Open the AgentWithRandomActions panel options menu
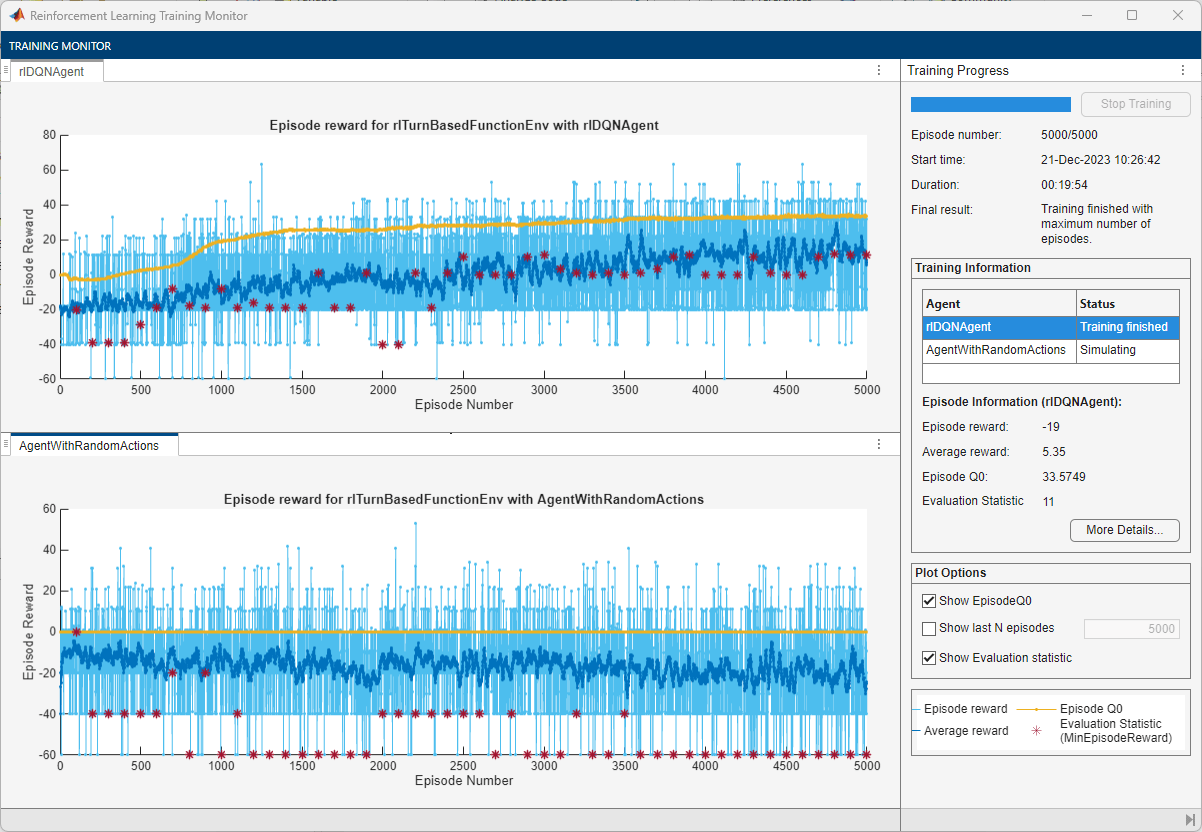 coord(878,444)
